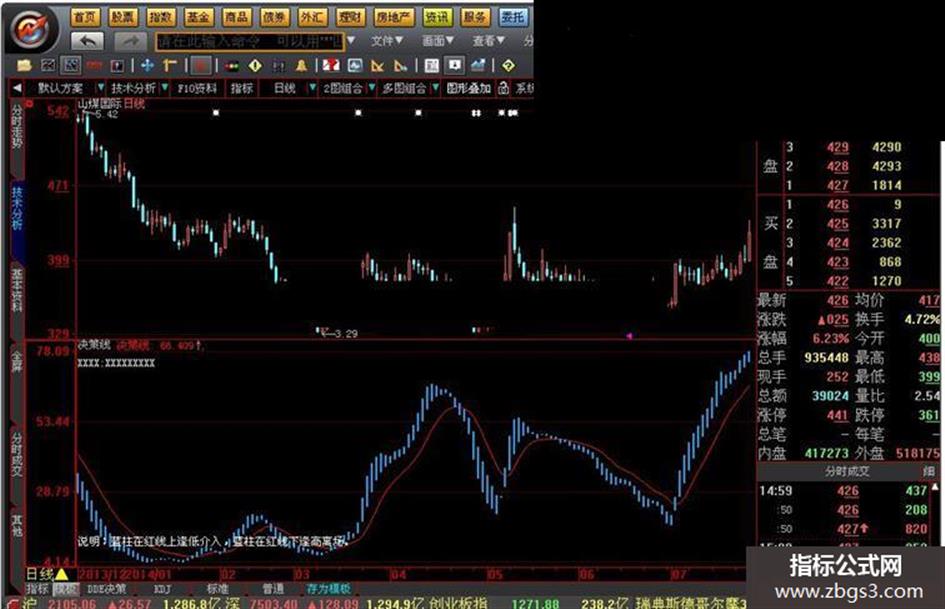Viewport: 945px width, 609px height.
Task: Open the 房地产 real estate tab
Action: (x=393, y=17)
